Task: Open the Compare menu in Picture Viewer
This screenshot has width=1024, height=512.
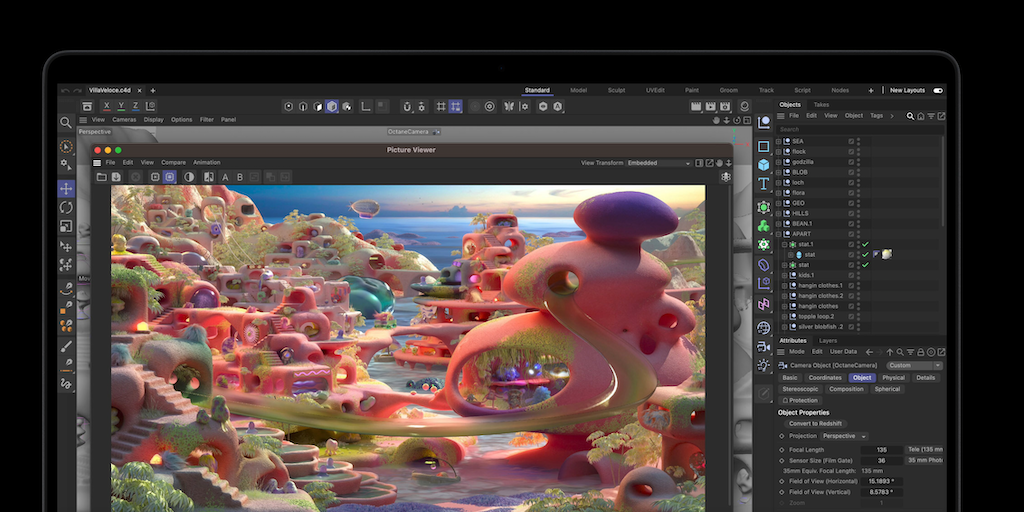Action: [x=173, y=162]
